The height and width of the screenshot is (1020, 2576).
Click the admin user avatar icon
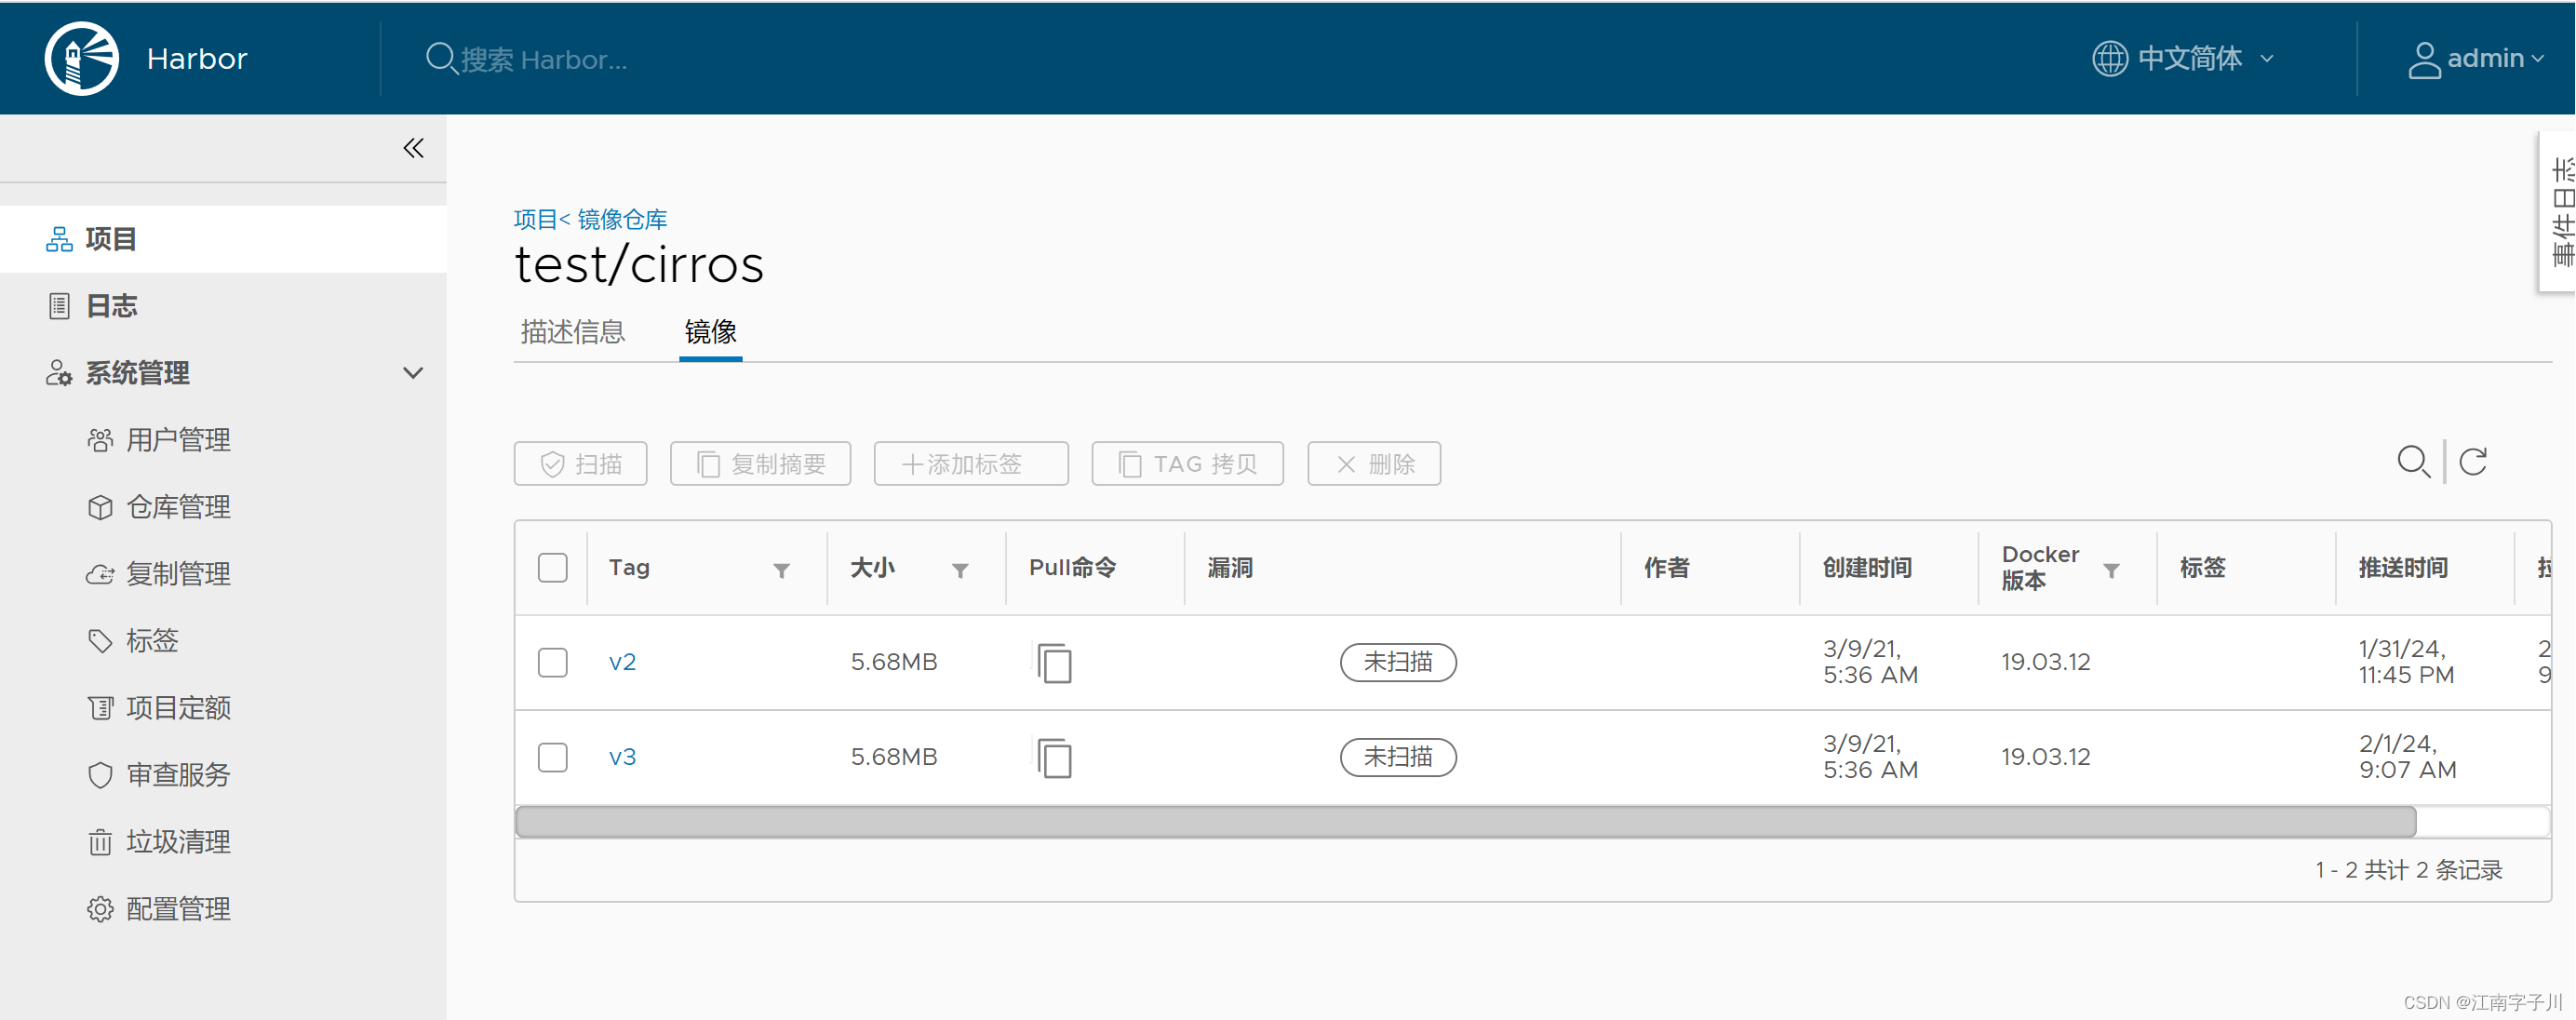tap(2424, 59)
